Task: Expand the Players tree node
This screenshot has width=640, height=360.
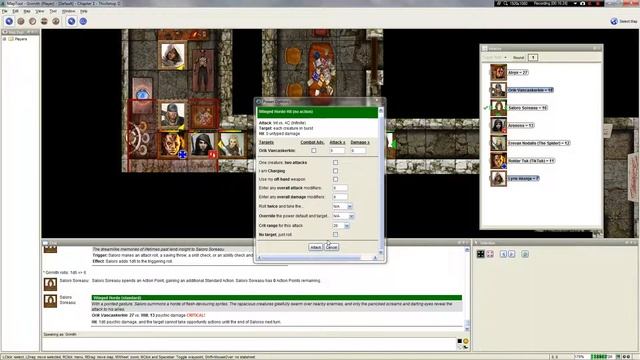Action: click(4, 39)
